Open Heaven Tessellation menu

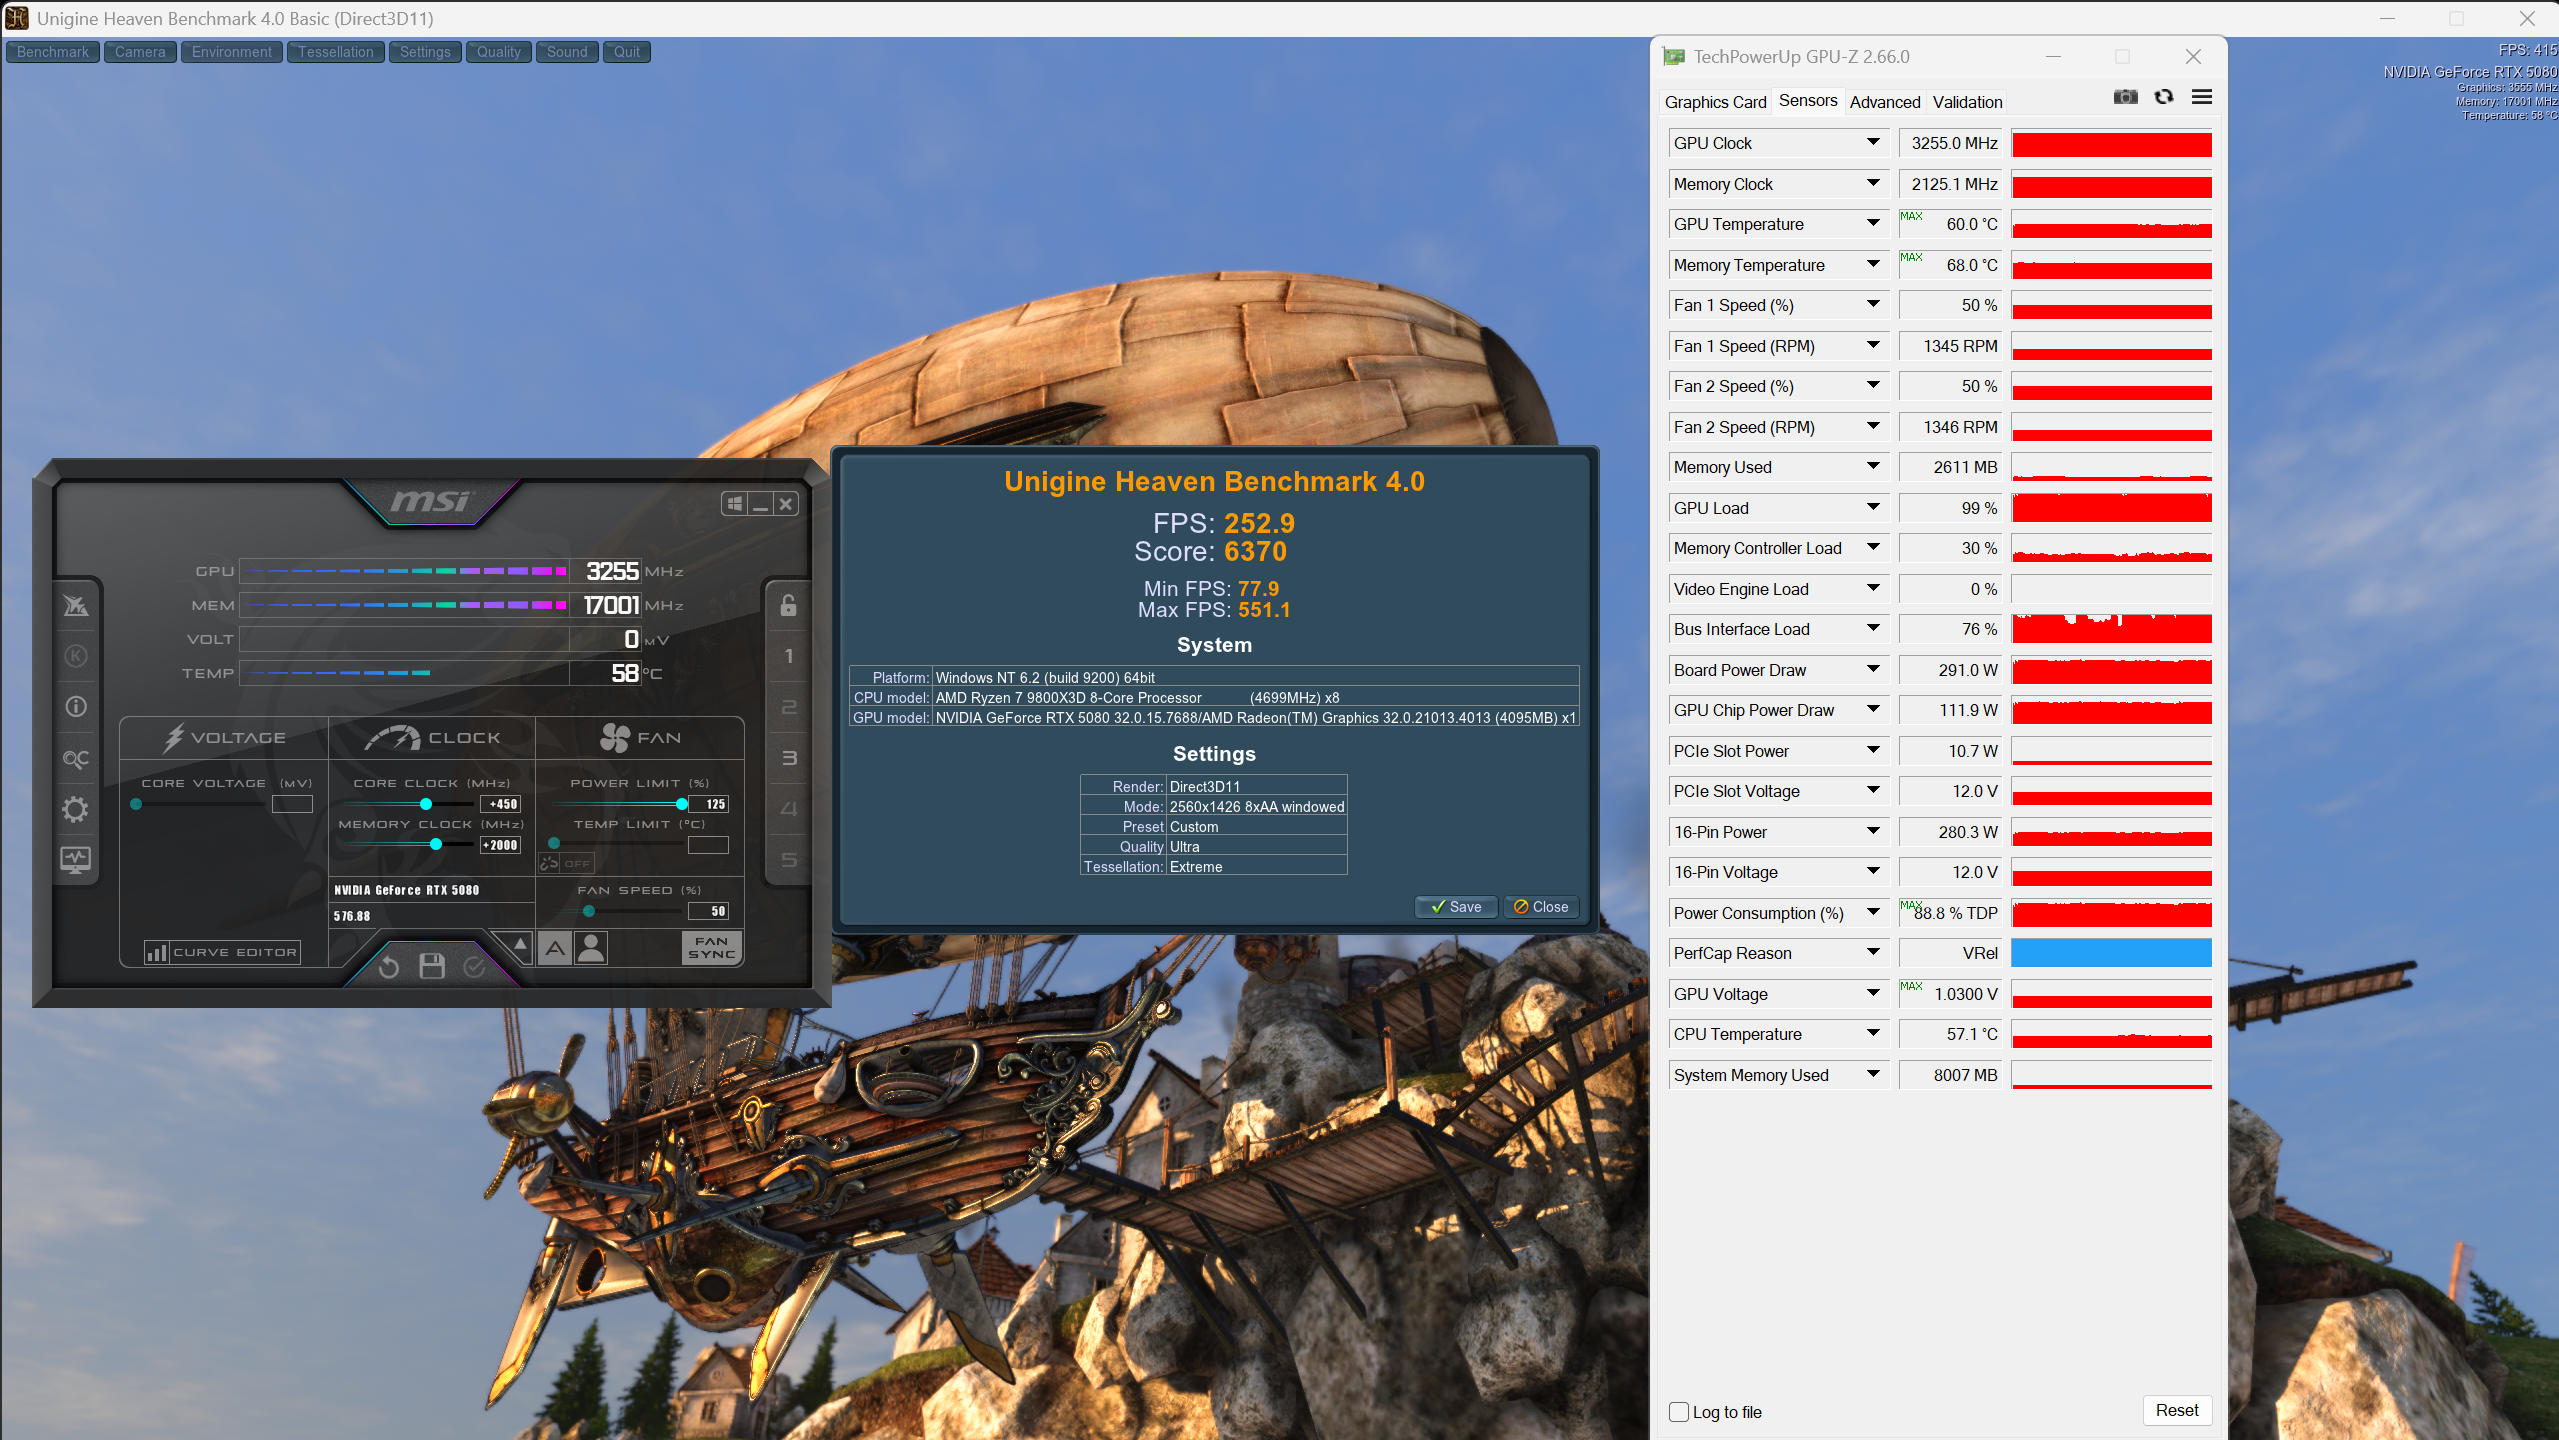click(336, 52)
